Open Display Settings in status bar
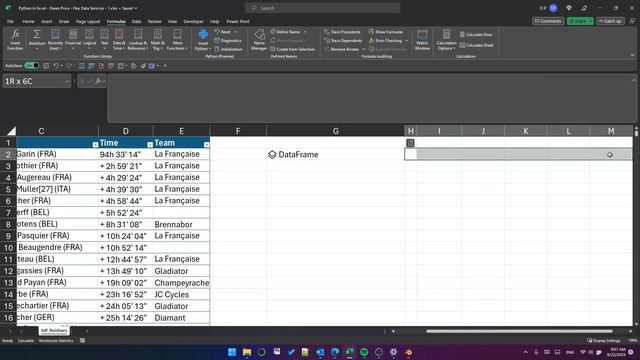This screenshot has width=640, height=360. 604,340
